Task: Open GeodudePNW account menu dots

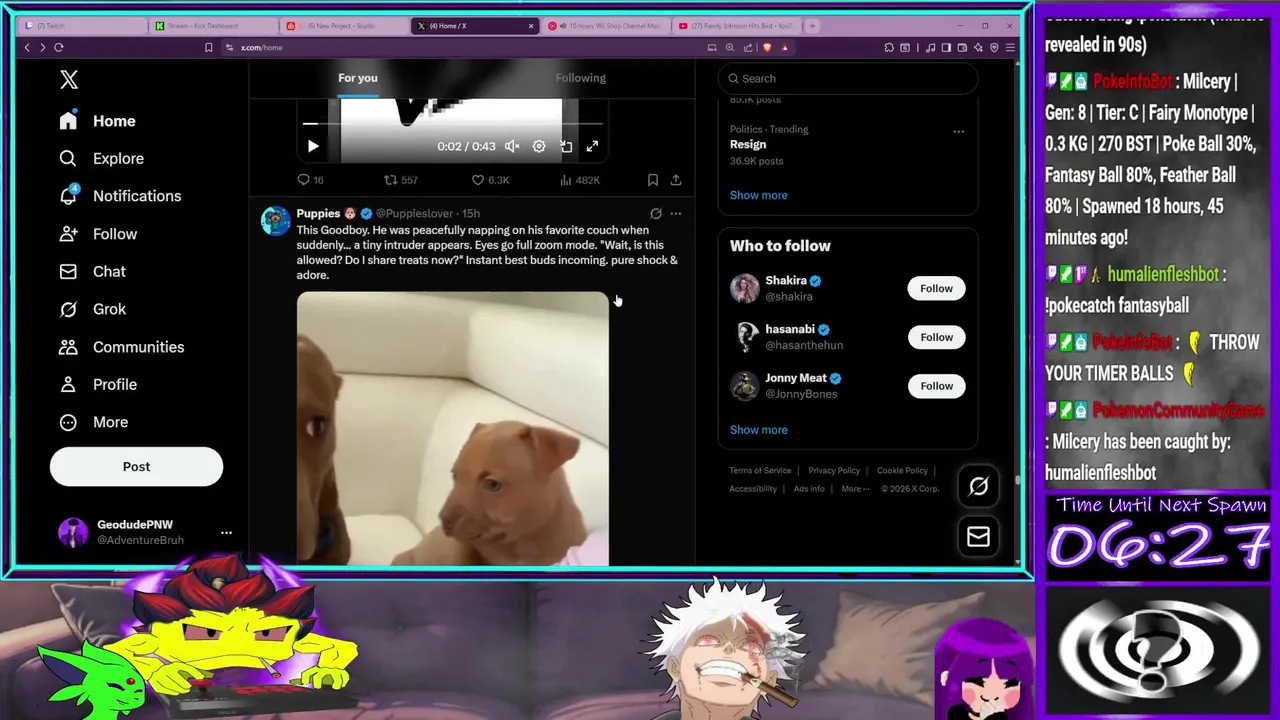Action: (226, 532)
